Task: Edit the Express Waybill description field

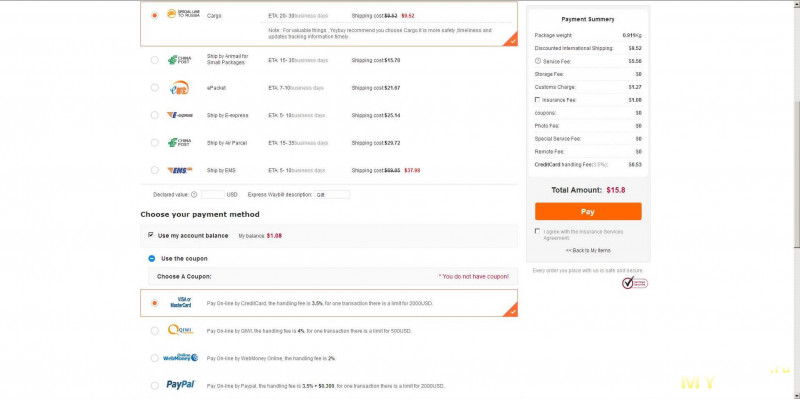Action: [332, 194]
